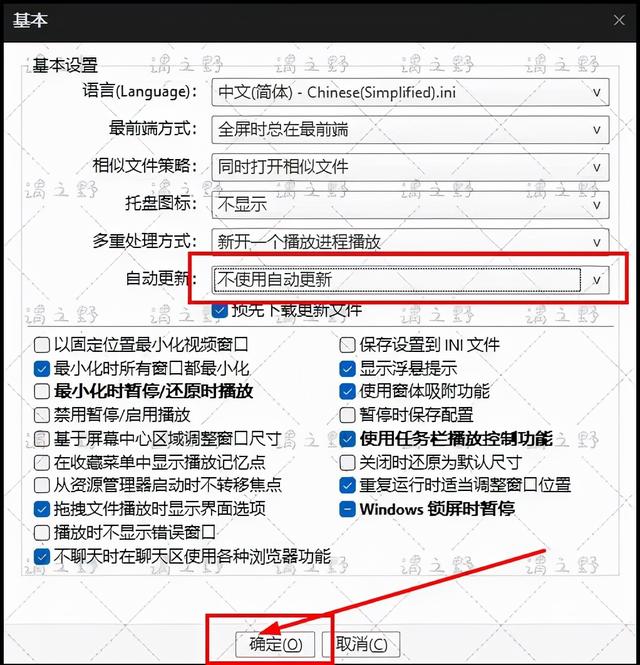
Task: Expand the 托盘图标 dropdown showing 不显示
Action: click(410, 205)
